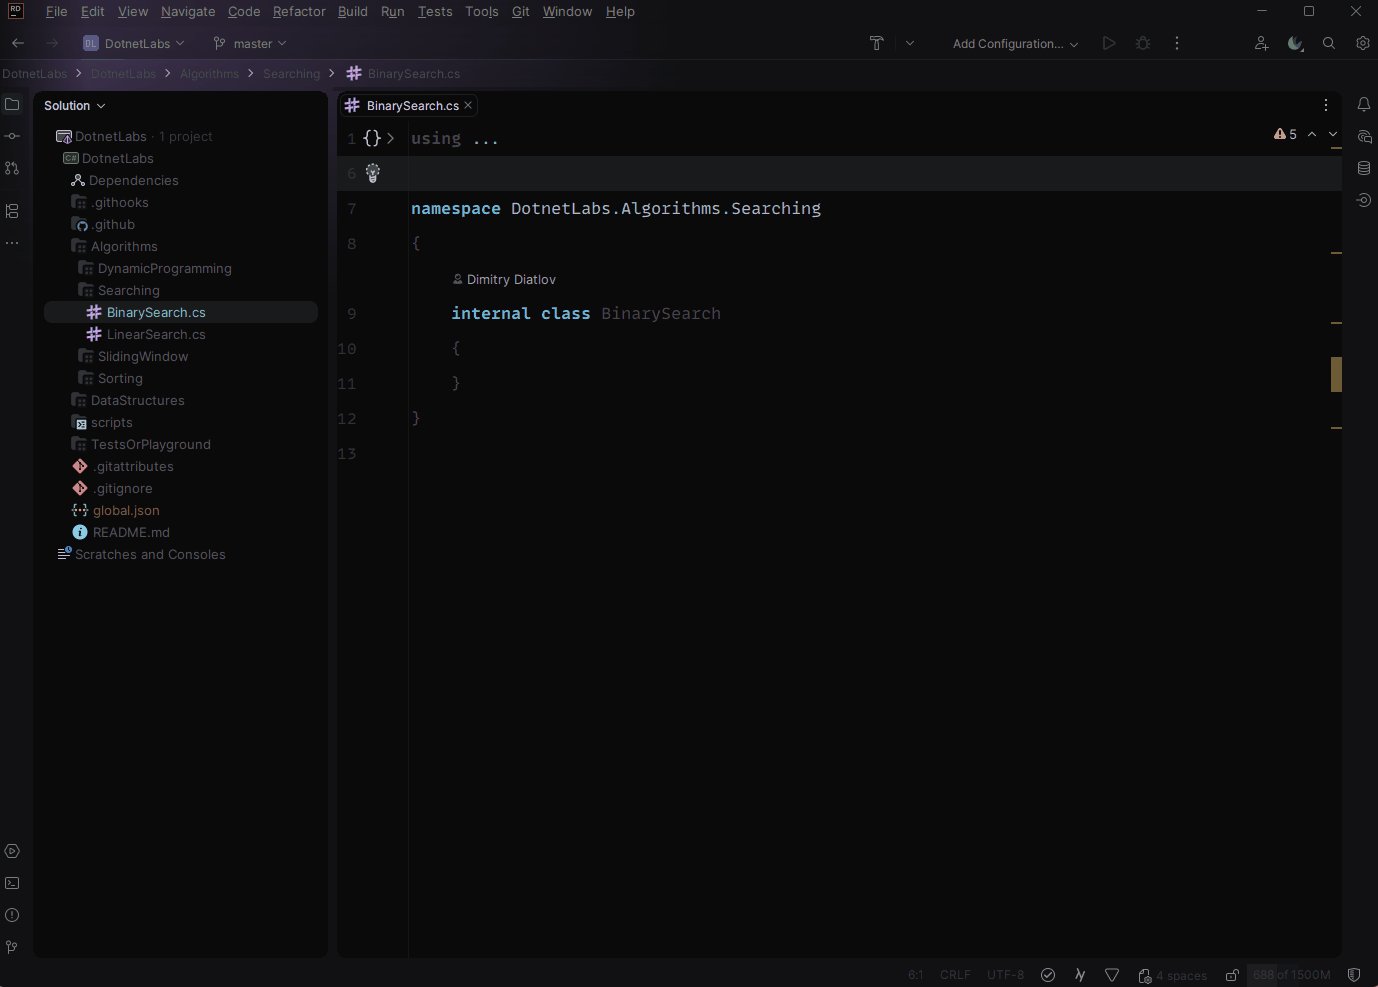This screenshot has height=987, width=1378.
Task: Open the File menu
Action: tap(57, 11)
